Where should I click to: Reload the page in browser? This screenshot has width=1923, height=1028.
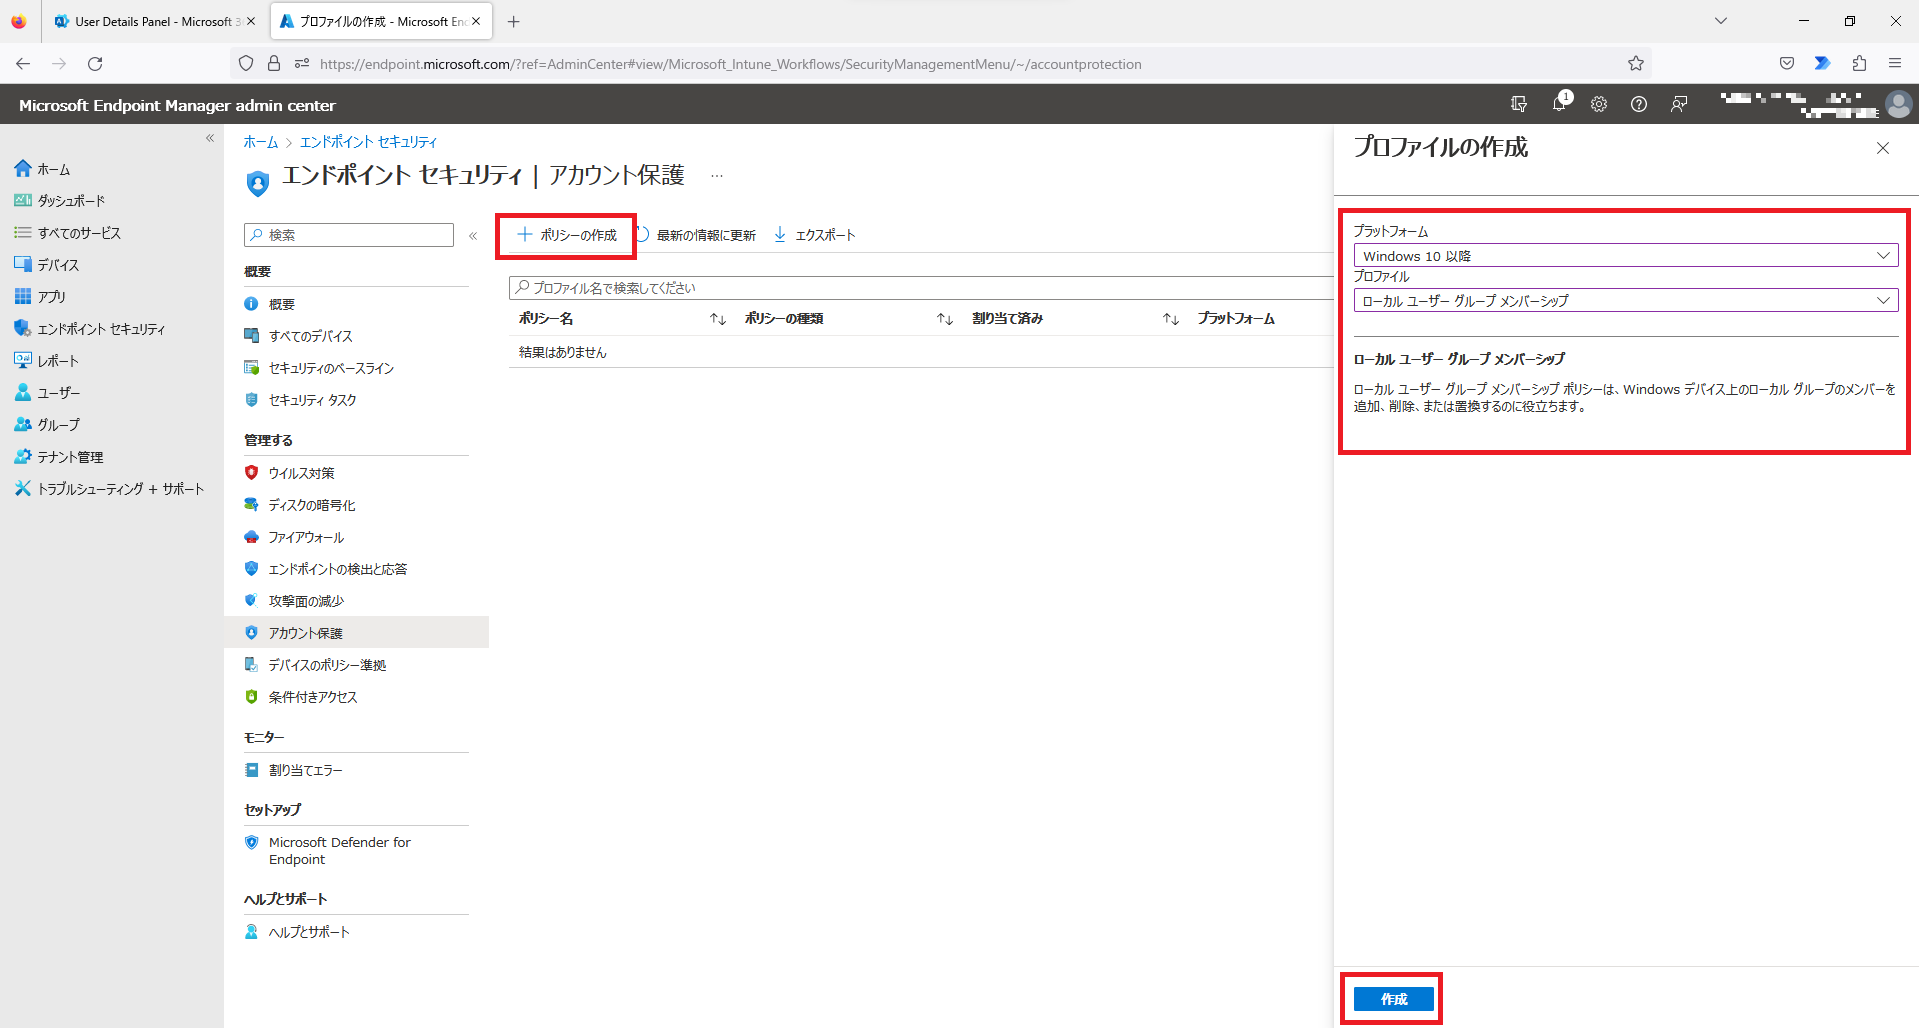(x=95, y=64)
